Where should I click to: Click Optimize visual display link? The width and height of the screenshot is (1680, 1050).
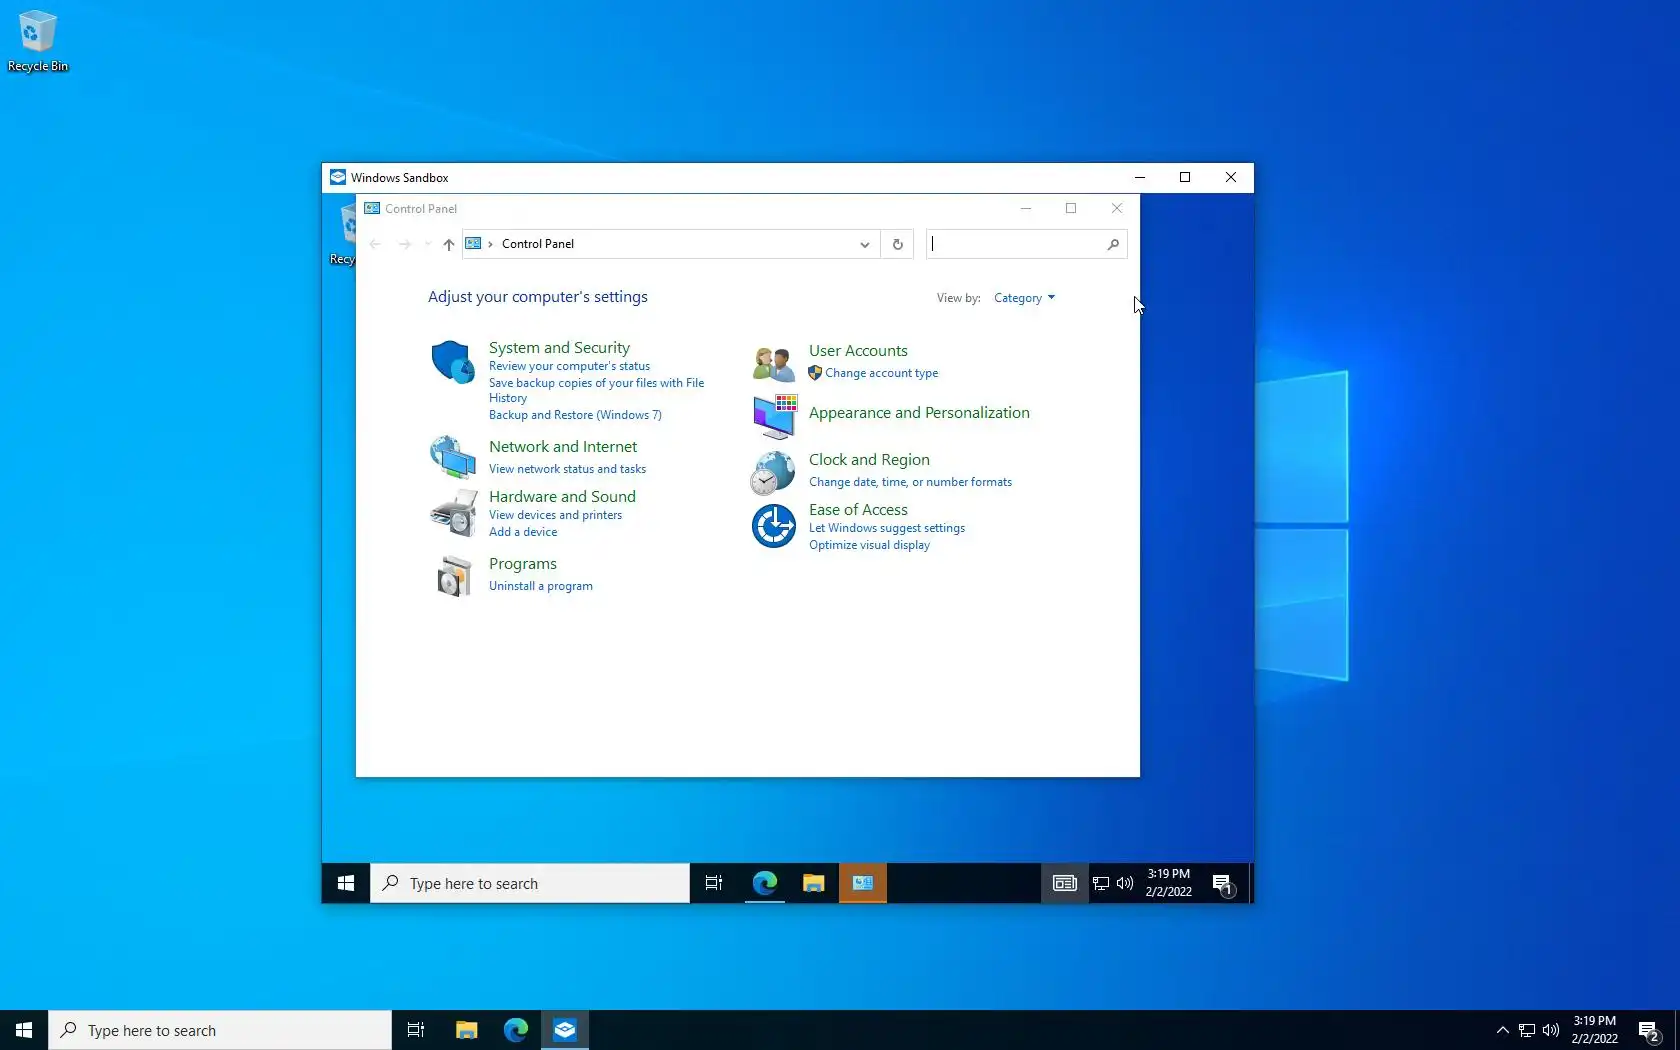coord(869,545)
